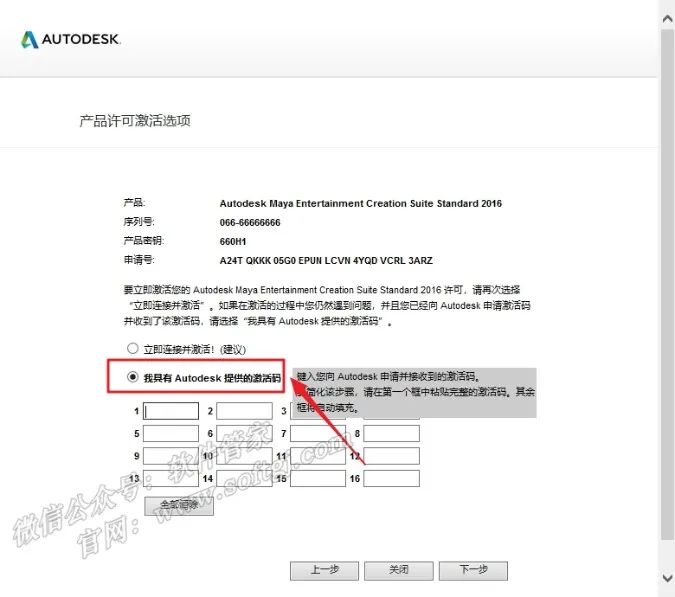Click the scrollbar down arrow
This screenshot has width=675, height=597.
click(667, 577)
